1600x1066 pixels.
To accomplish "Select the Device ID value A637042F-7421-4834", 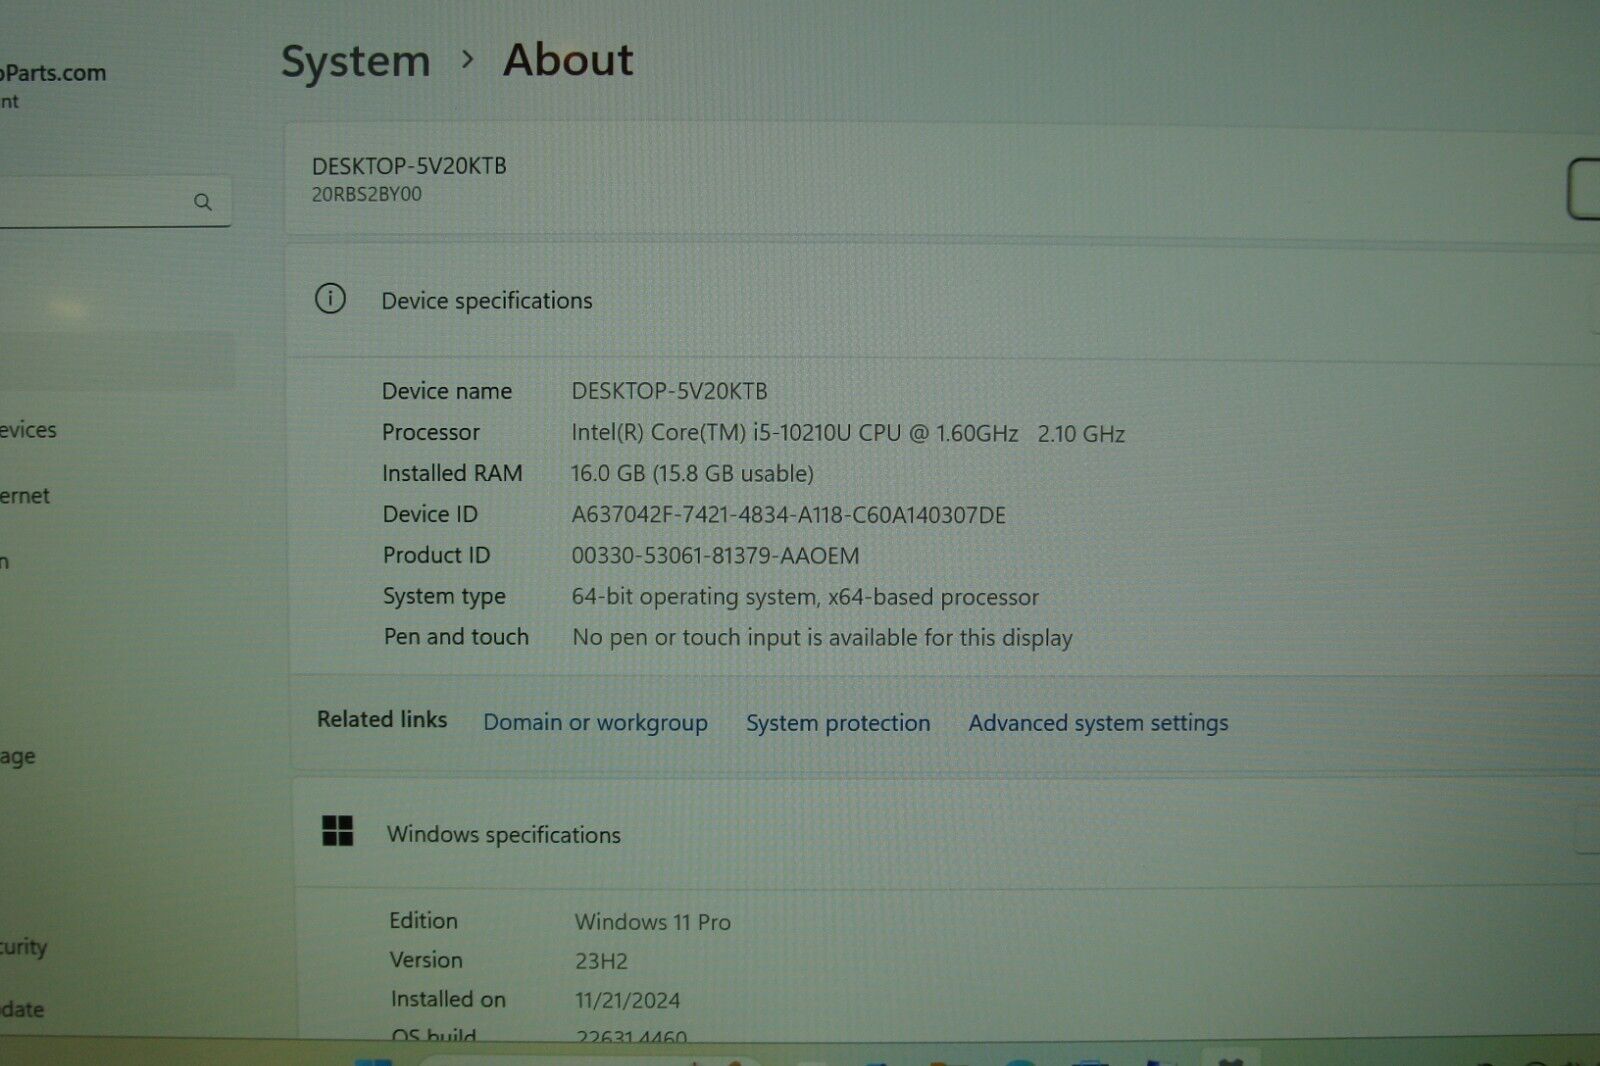I will tap(788, 515).
